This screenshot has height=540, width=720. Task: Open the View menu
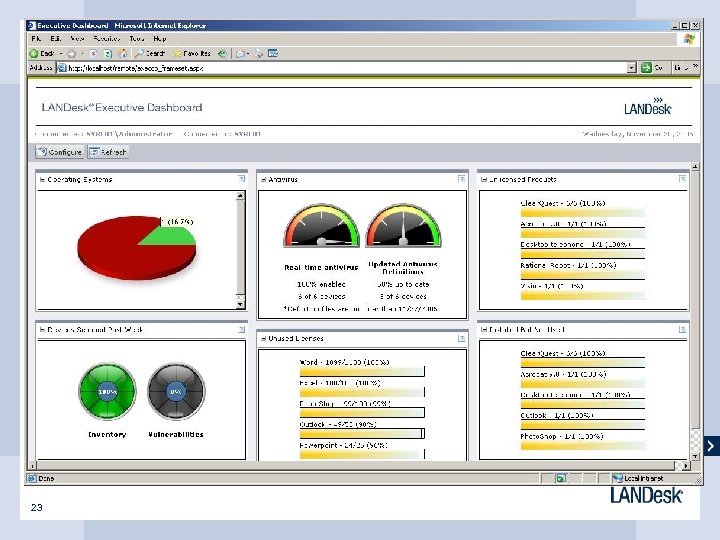[78, 39]
